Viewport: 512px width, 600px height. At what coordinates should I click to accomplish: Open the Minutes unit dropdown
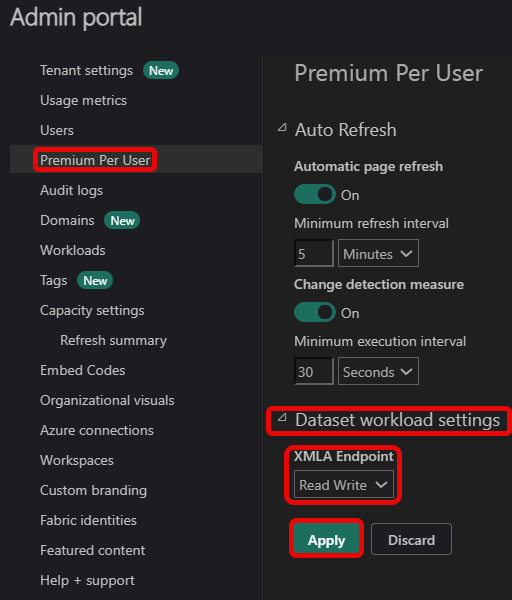pyautogui.click(x=378, y=253)
